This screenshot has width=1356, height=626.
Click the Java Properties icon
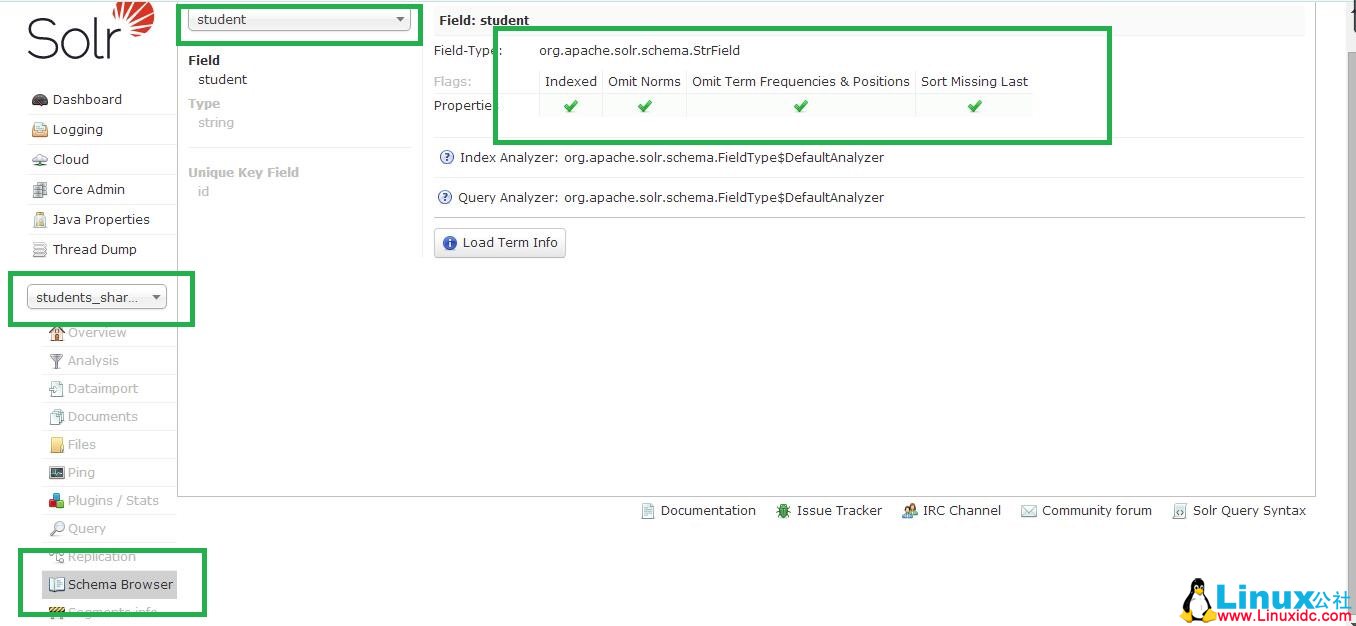tap(40, 220)
